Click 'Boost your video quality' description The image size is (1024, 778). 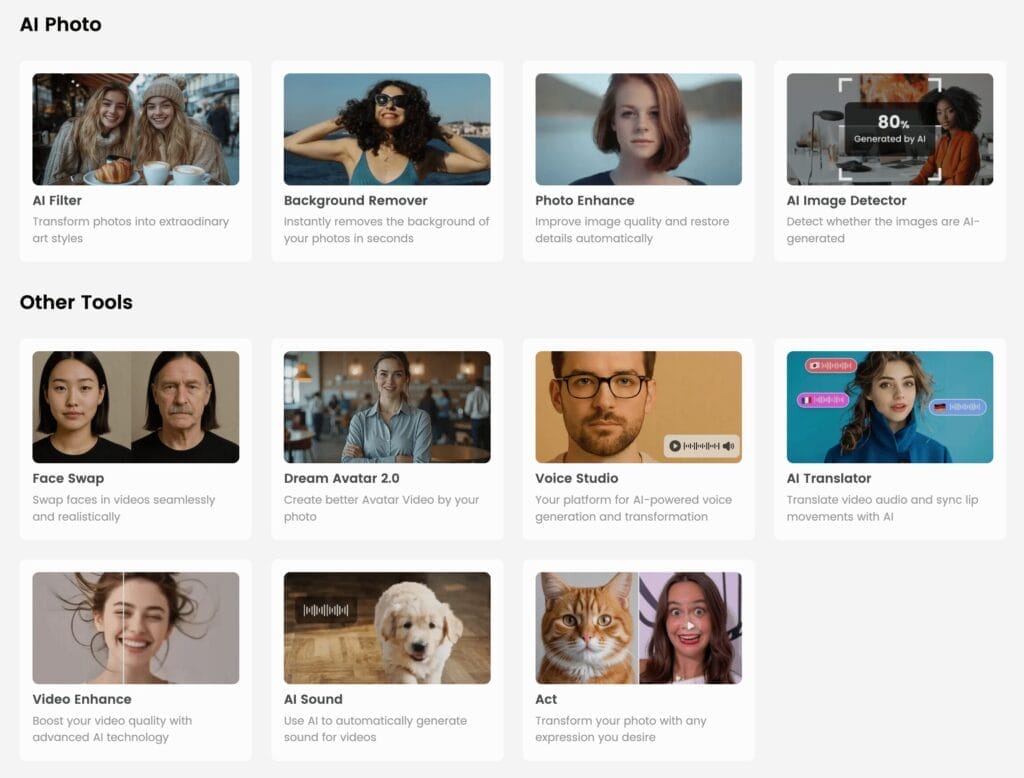pyautogui.click(x=112, y=729)
